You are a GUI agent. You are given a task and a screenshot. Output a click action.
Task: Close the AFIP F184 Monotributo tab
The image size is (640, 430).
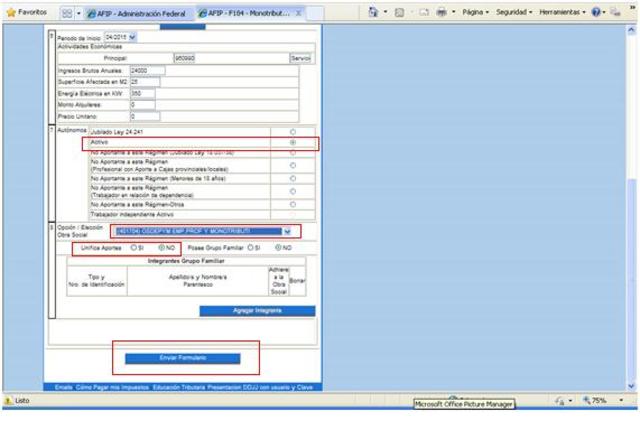298,13
